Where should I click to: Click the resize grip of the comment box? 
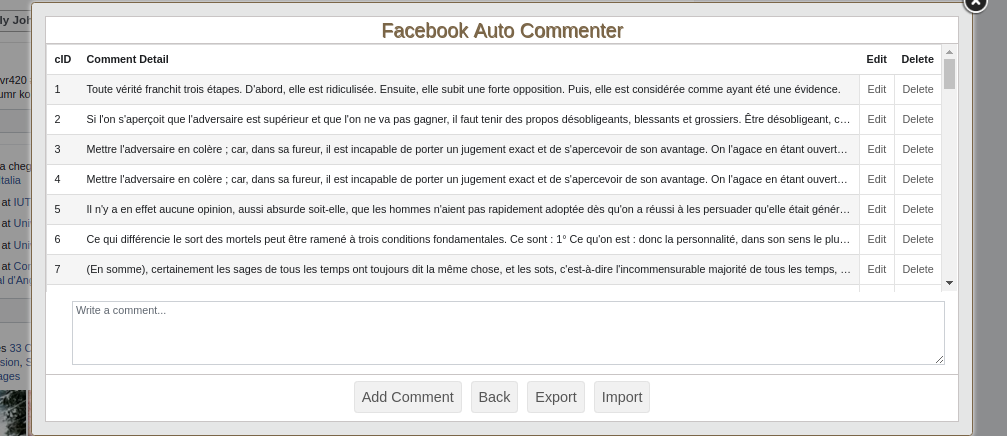[x=940, y=360]
